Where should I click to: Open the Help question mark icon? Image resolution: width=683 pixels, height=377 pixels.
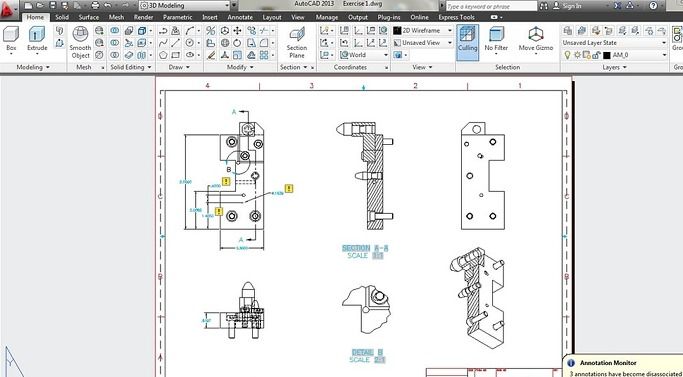pyautogui.click(x=653, y=6)
